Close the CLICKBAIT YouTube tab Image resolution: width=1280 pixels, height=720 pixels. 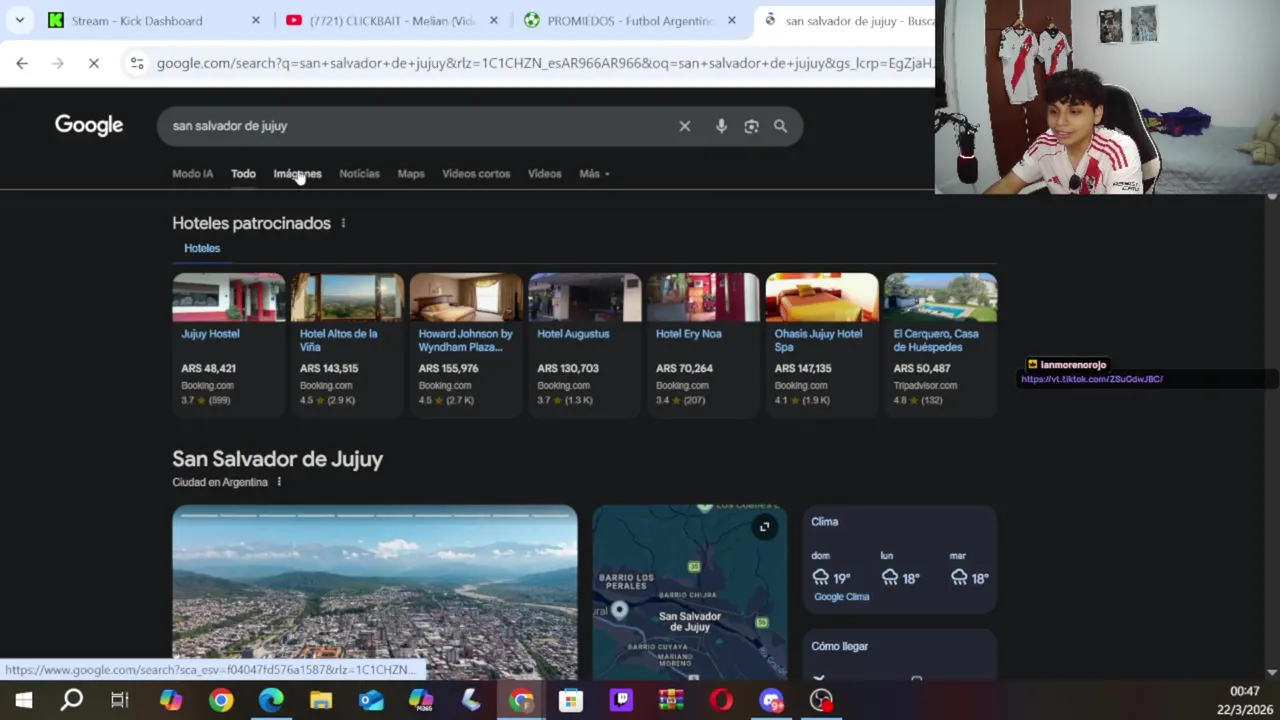[493, 20]
